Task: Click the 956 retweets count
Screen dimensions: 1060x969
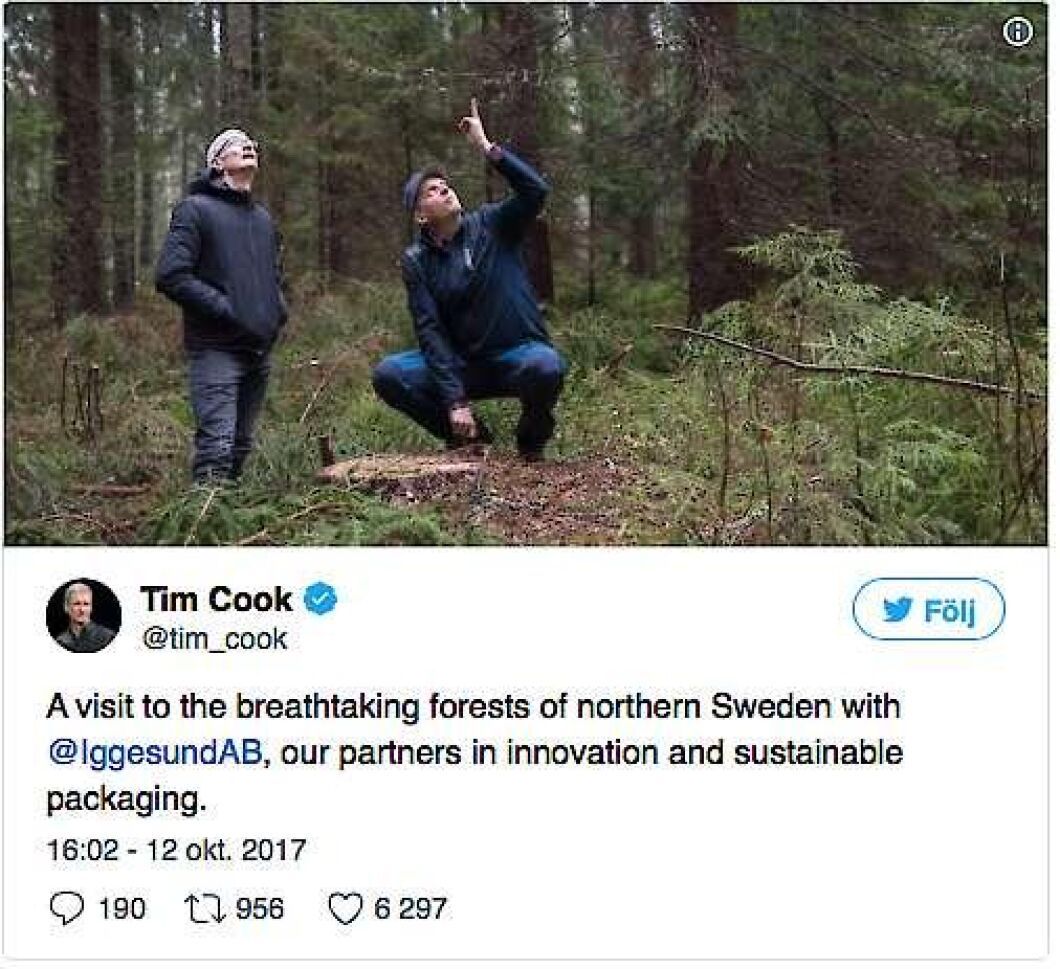Action: coord(259,908)
